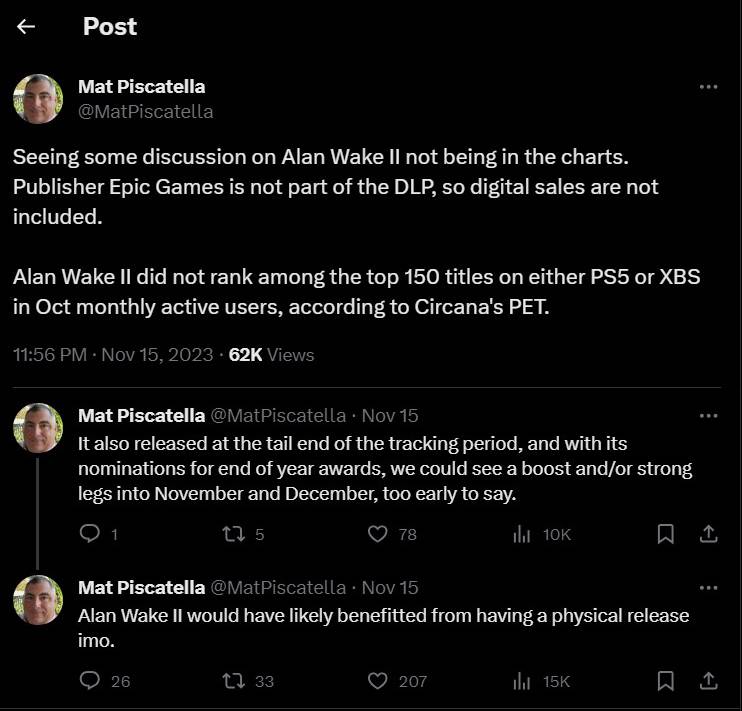Open the main post's three-dot more menu
Image resolution: width=742 pixels, height=711 pixels.
708,87
